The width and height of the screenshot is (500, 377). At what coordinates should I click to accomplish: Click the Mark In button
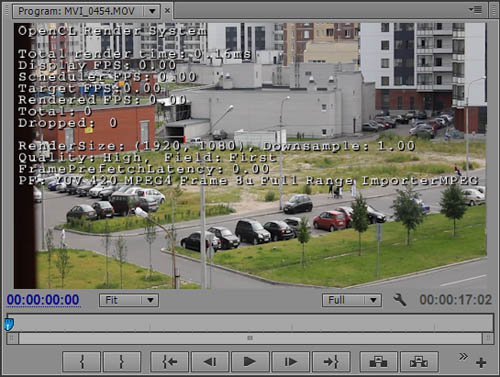click(x=81, y=362)
